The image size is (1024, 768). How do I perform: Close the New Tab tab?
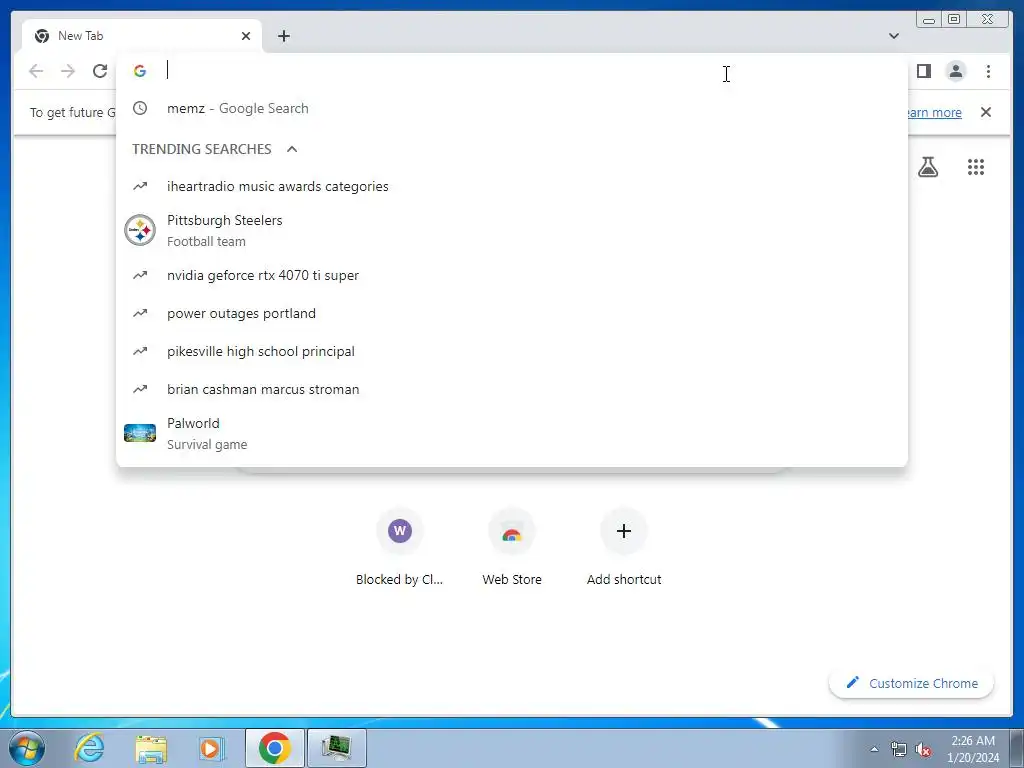click(246, 36)
